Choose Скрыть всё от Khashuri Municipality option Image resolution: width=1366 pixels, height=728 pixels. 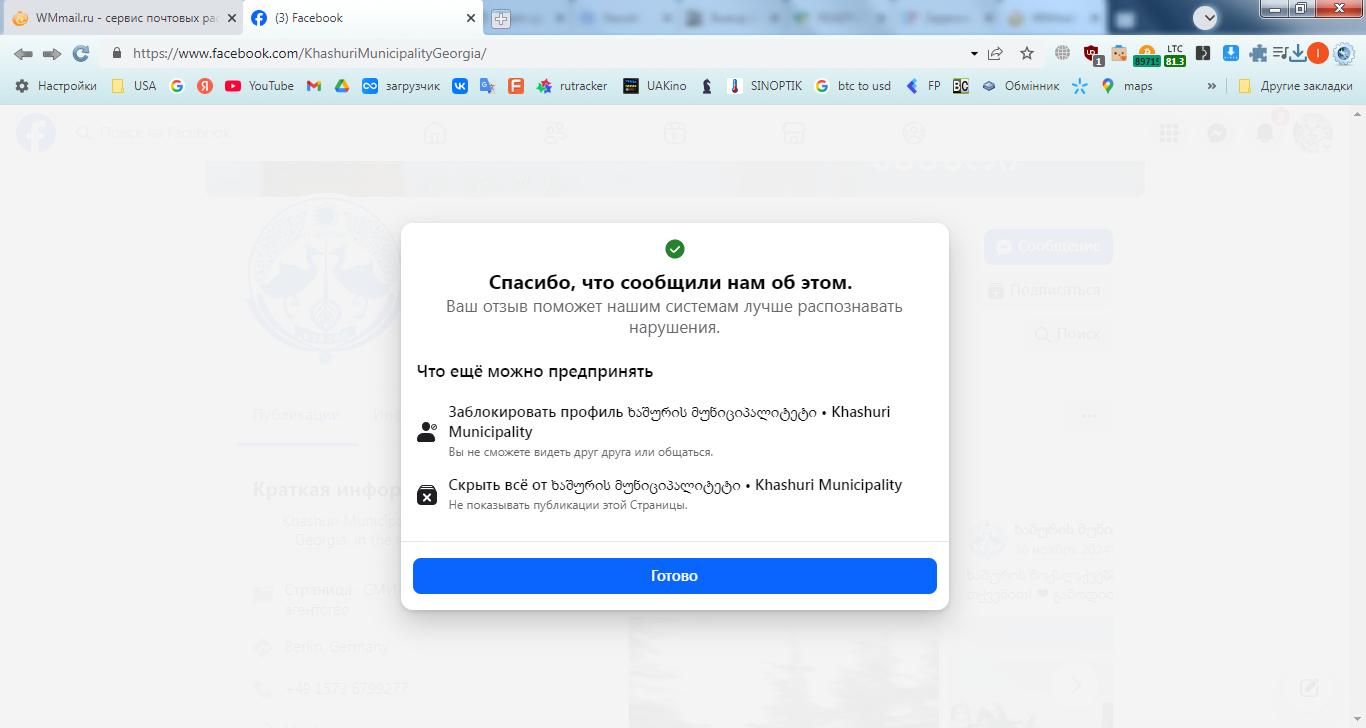675,494
